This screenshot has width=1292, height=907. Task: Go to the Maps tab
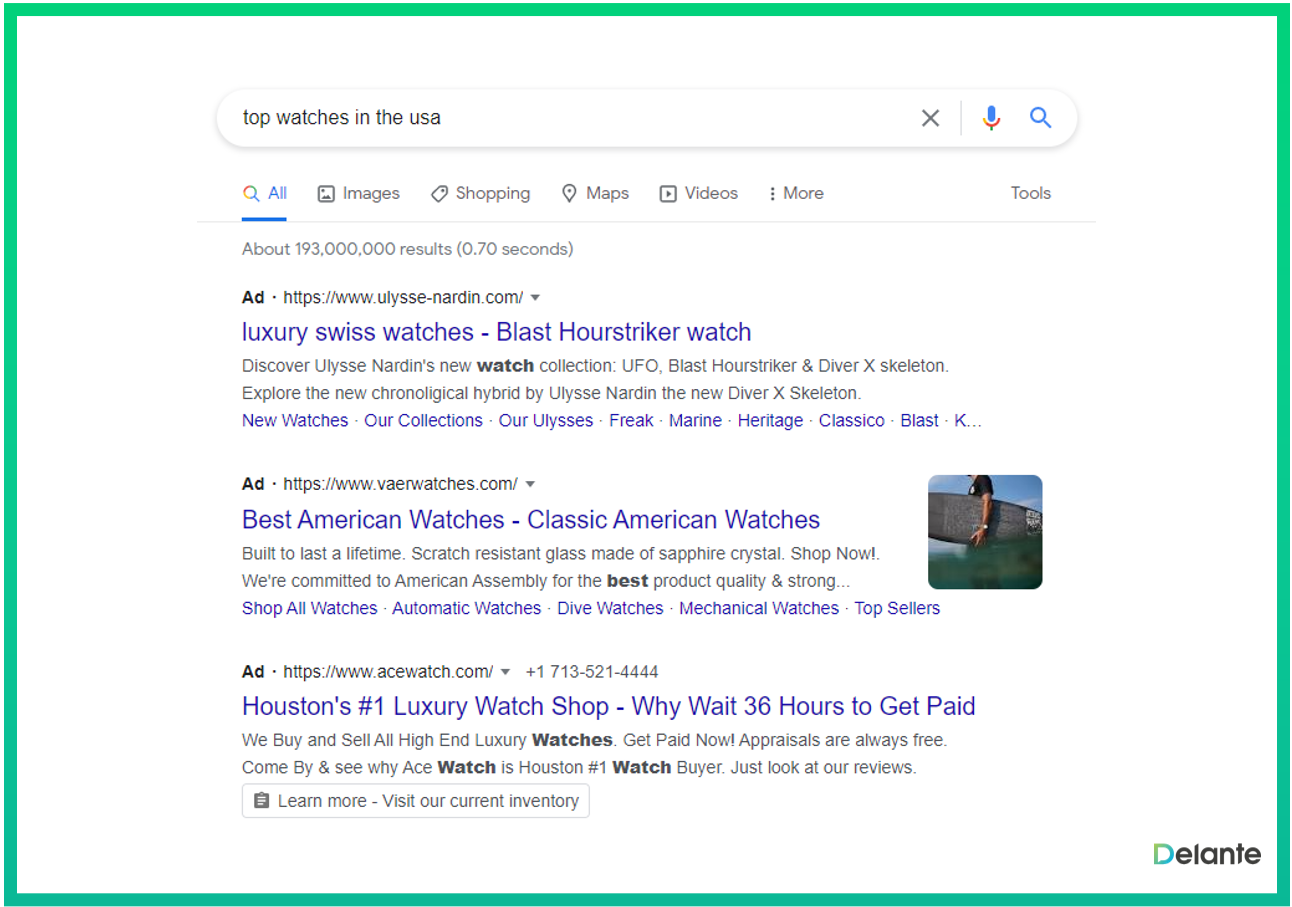pyautogui.click(x=595, y=194)
